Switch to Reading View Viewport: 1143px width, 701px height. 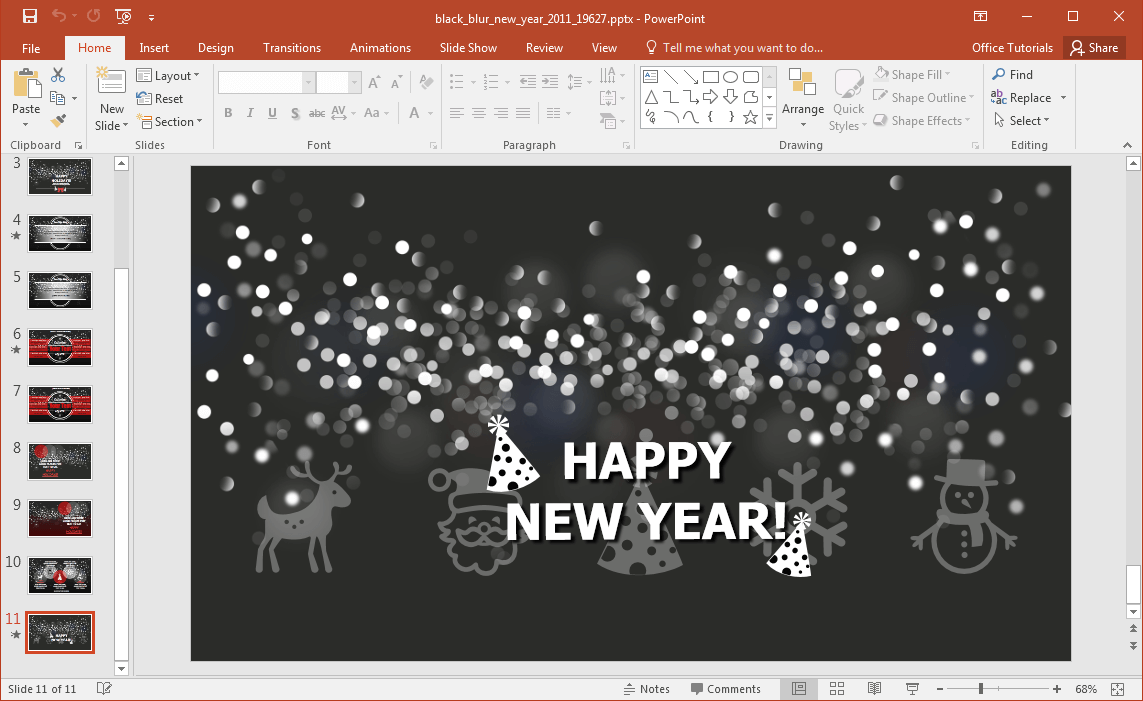pos(875,689)
